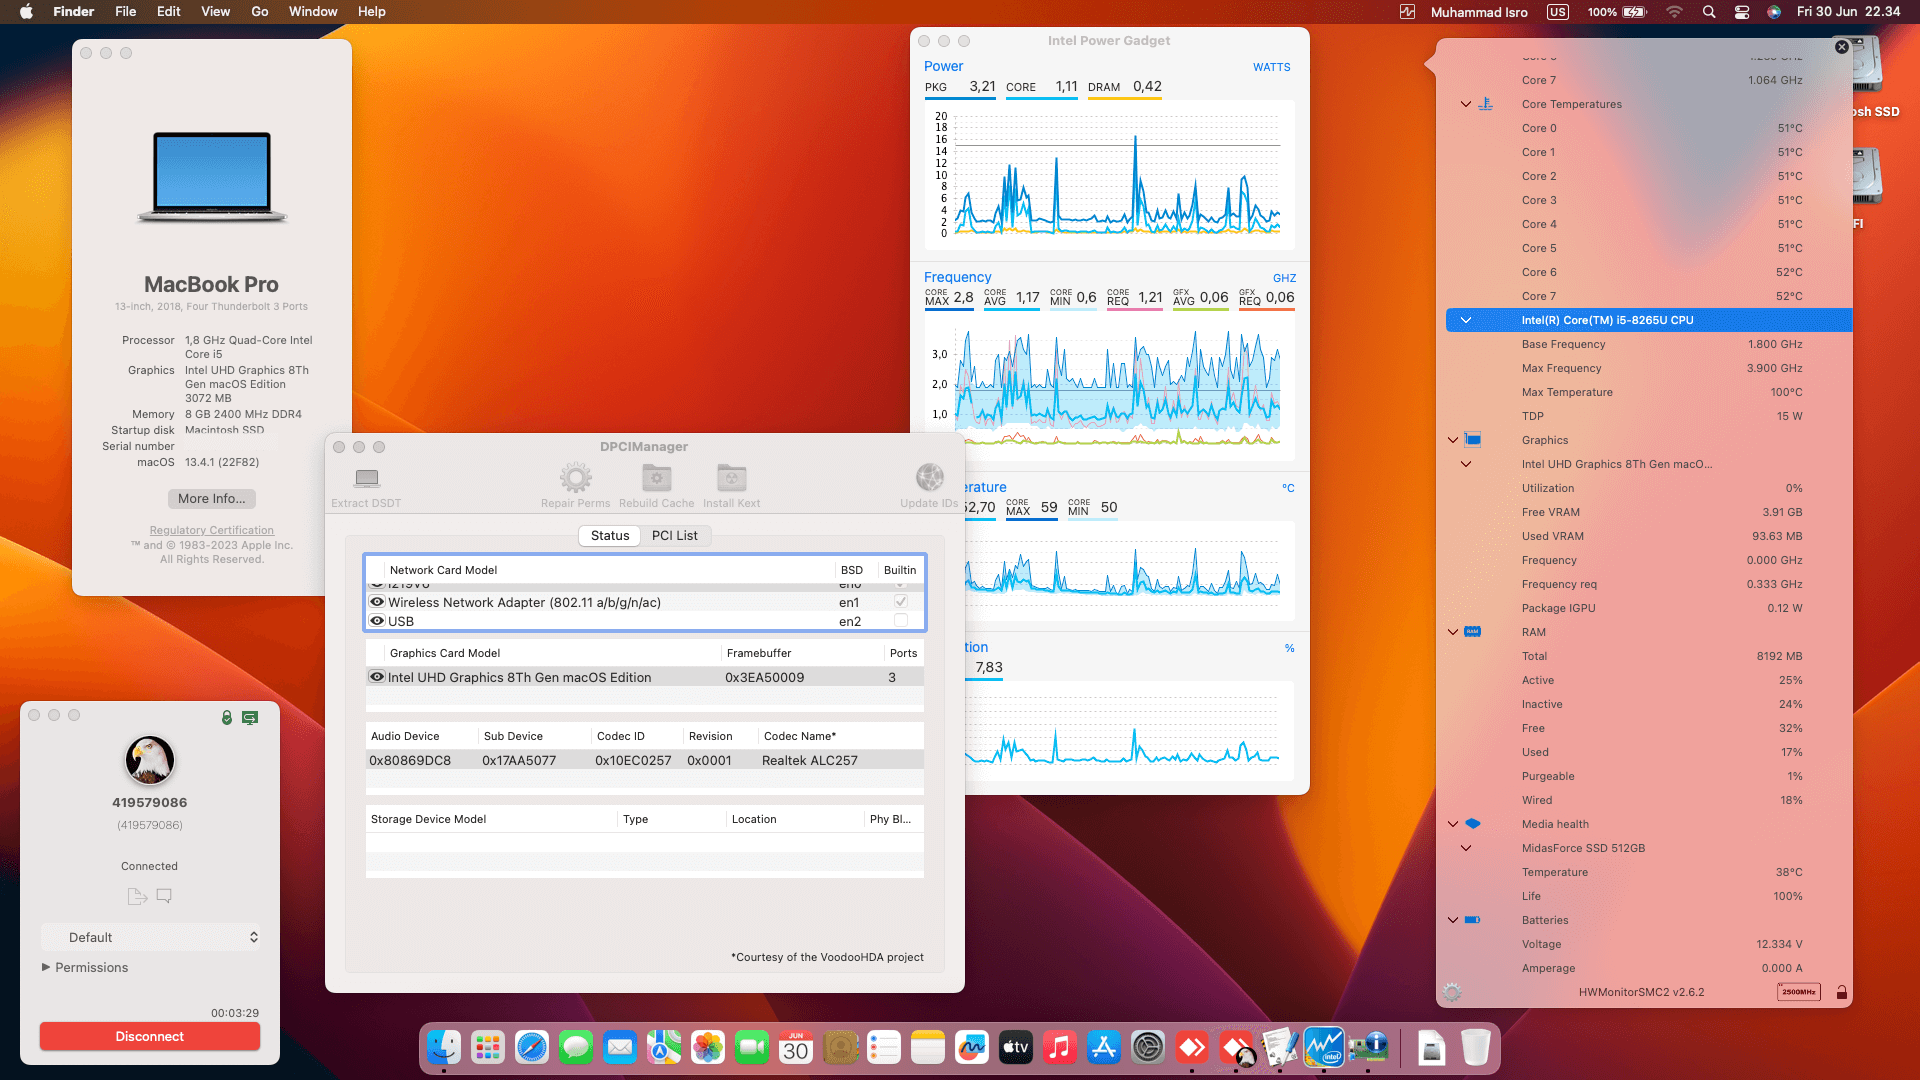Click the chat bubble icon in AnyDesk
This screenshot has height=1080, width=1920.
pyautogui.click(x=164, y=895)
